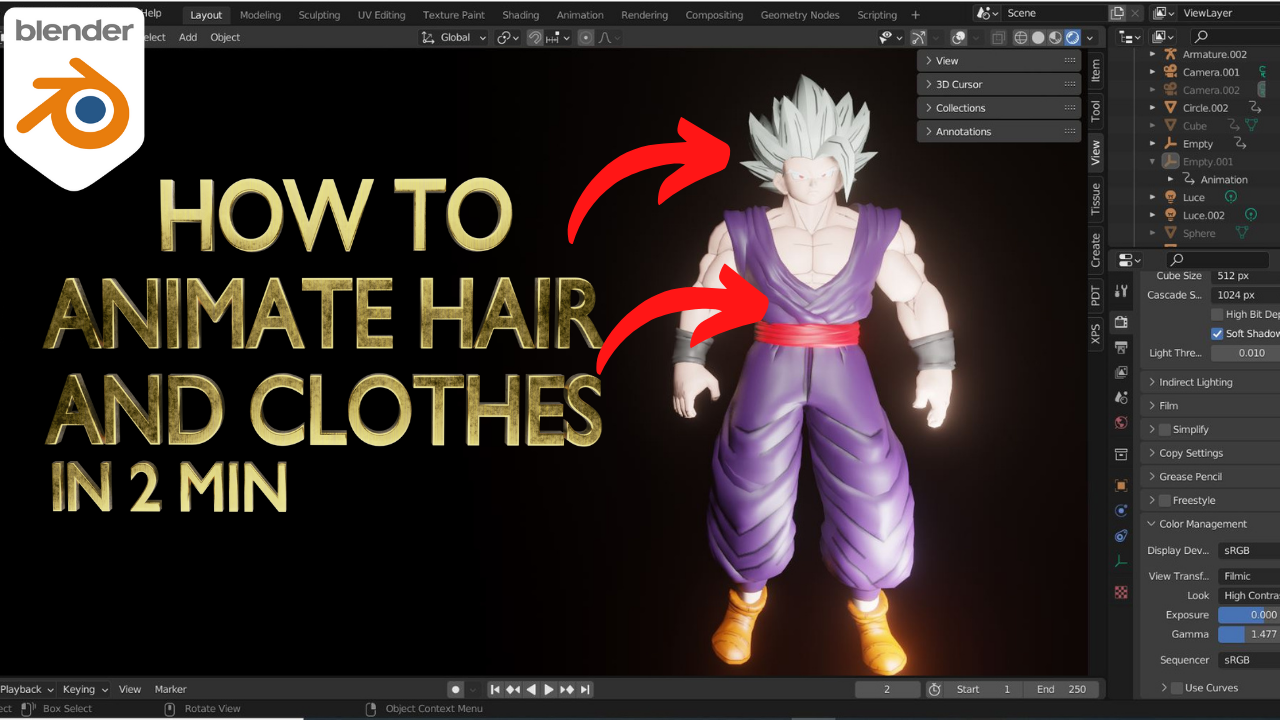
Task: Enable High Bit Depth checkbox
Action: click(1217, 315)
